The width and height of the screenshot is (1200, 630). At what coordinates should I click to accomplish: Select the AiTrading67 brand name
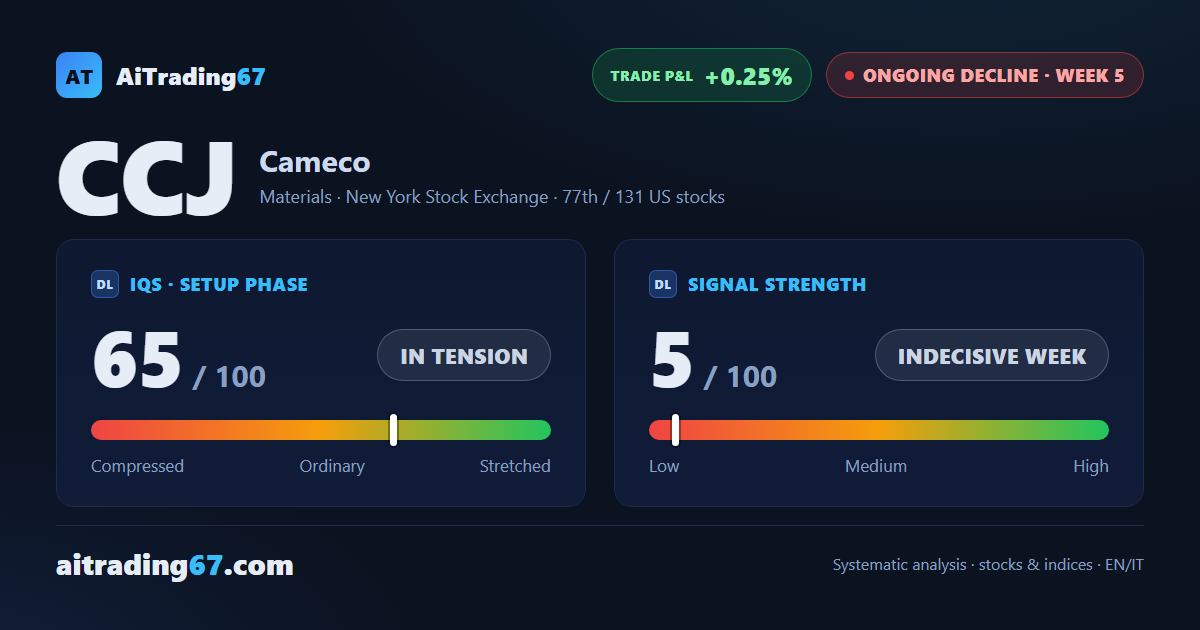(x=191, y=76)
